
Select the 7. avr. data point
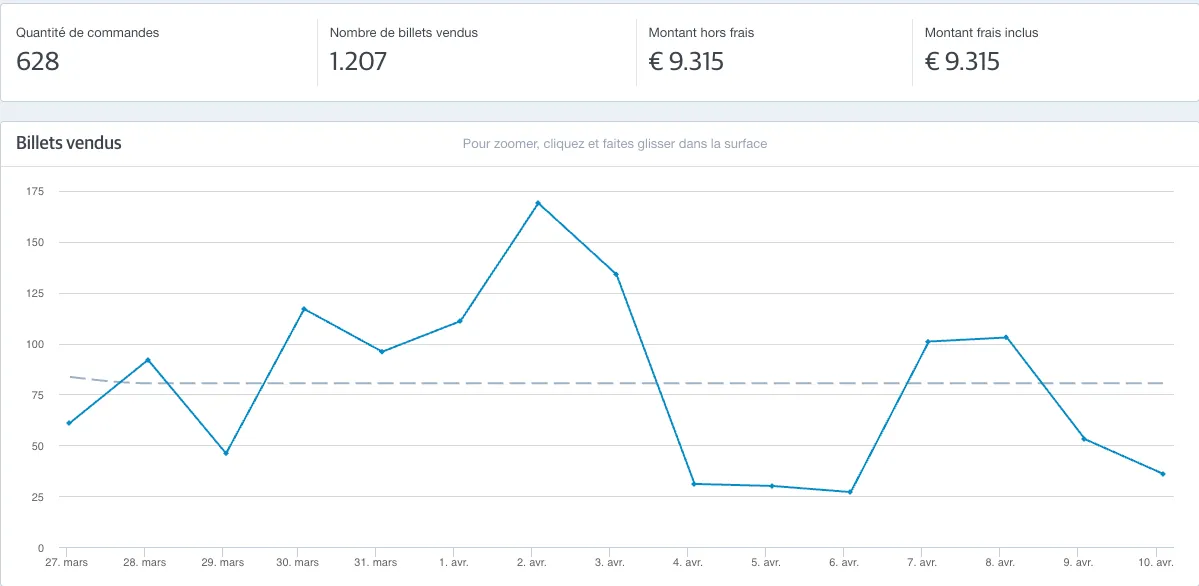[x=928, y=341]
